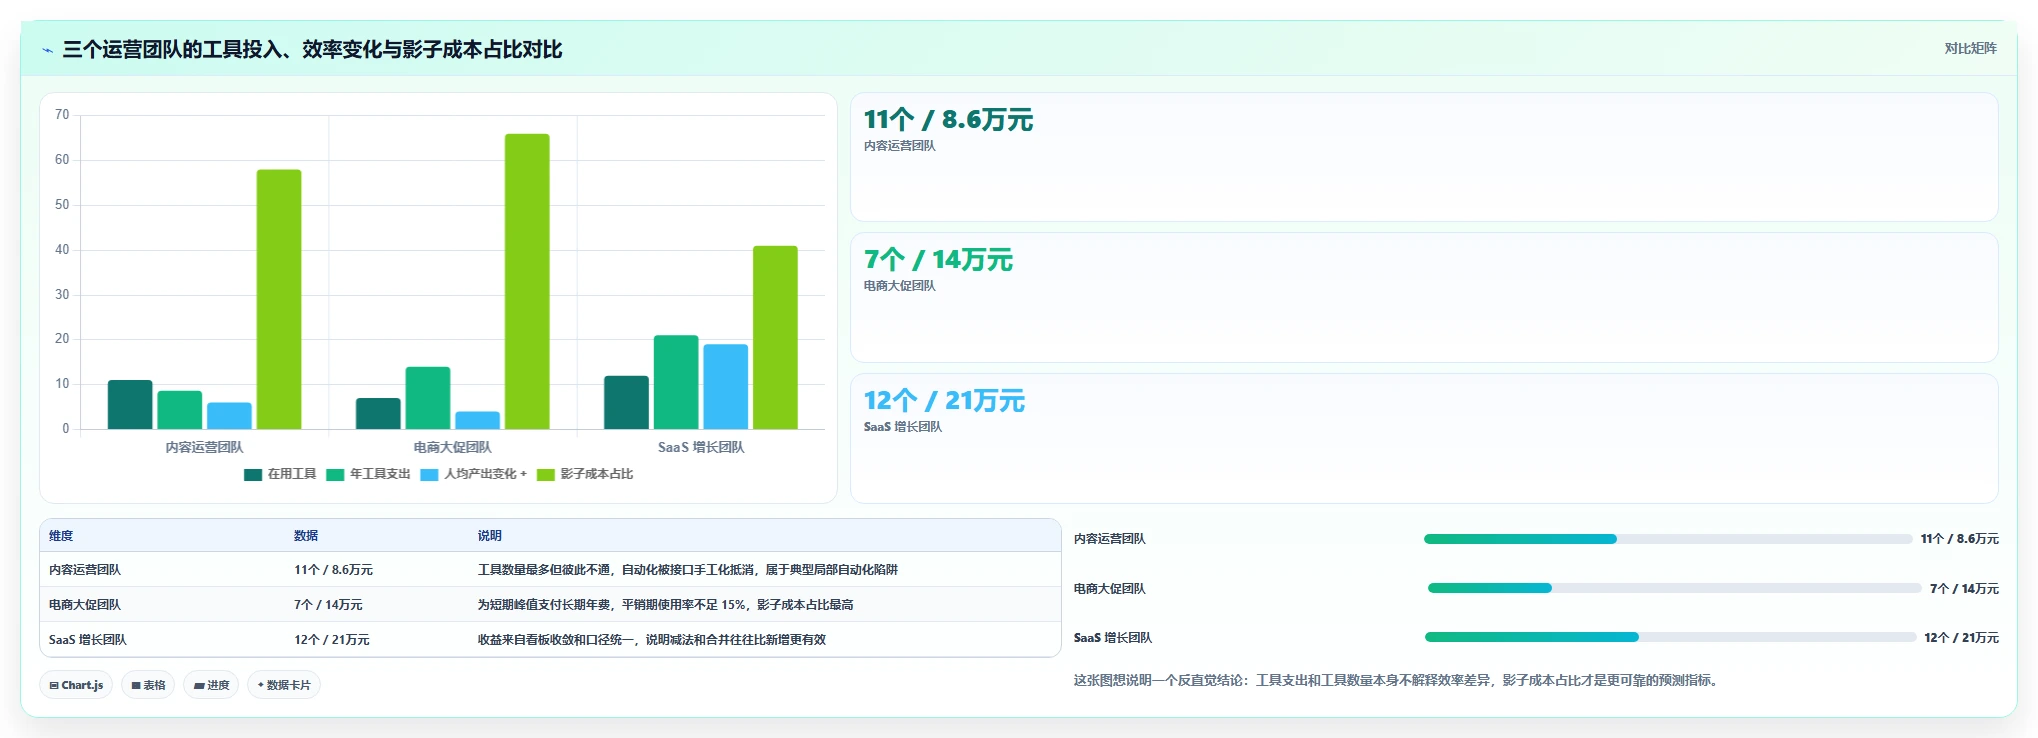Click the SaaS 增长团队 x-axis label in chart

pyautogui.click(x=701, y=447)
